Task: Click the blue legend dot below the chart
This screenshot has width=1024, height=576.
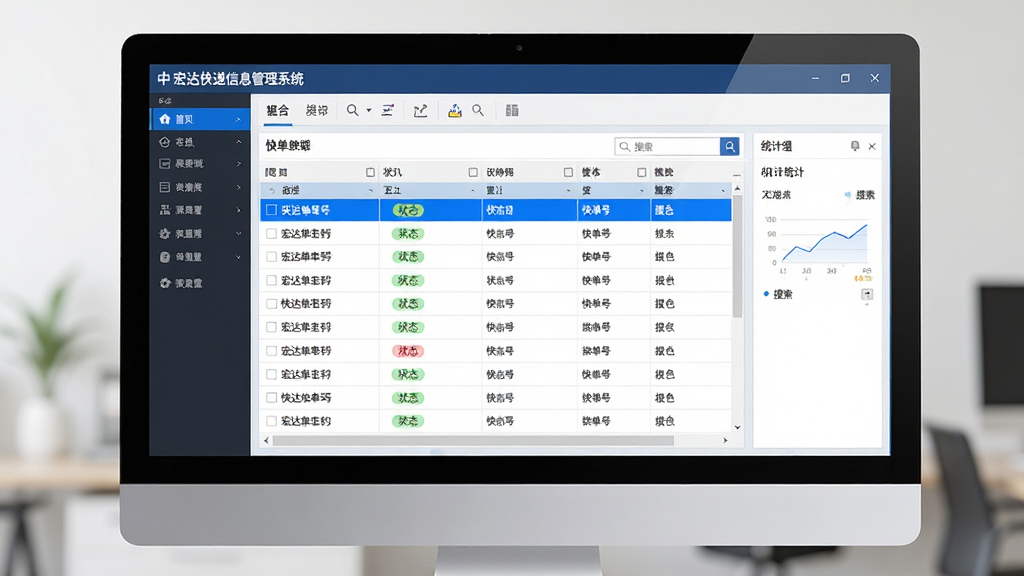Action: [766, 294]
